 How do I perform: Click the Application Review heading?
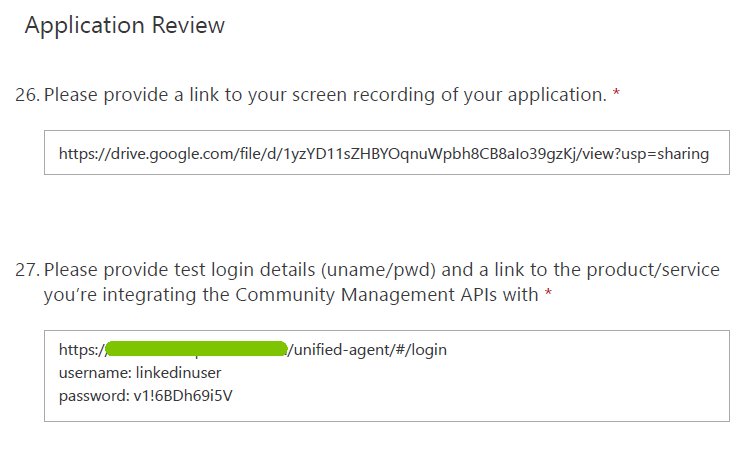125,26
